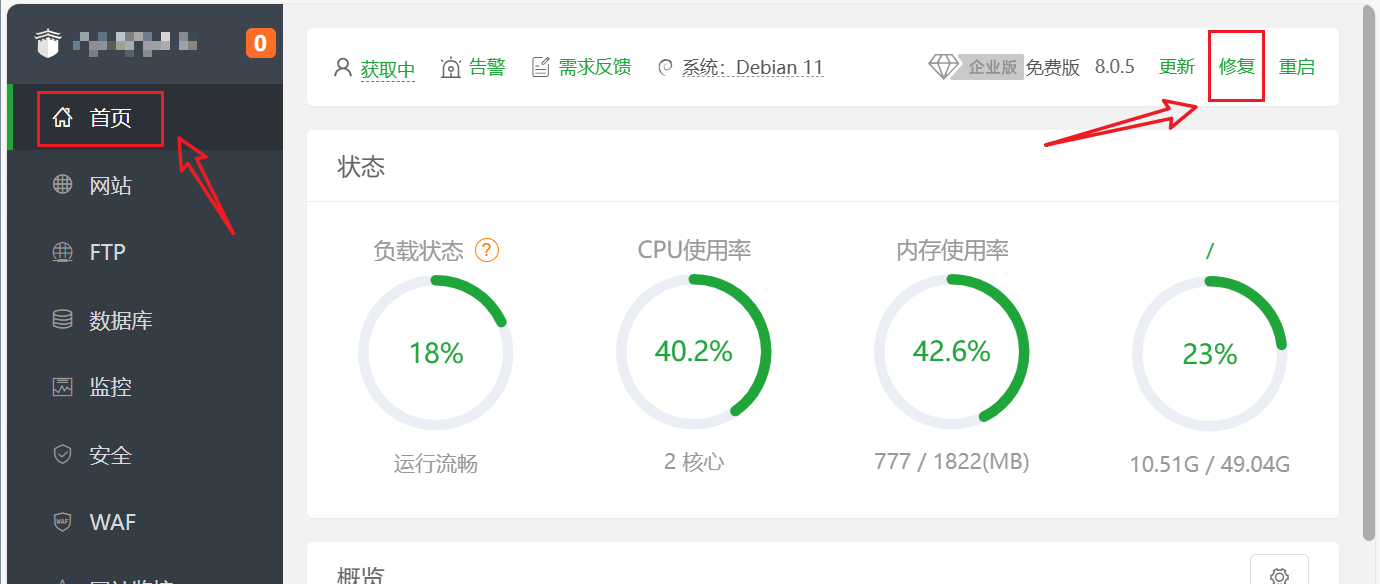1380x584 pixels.
Task: Open the WAF shield icon
Action: click(x=64, y=522)
